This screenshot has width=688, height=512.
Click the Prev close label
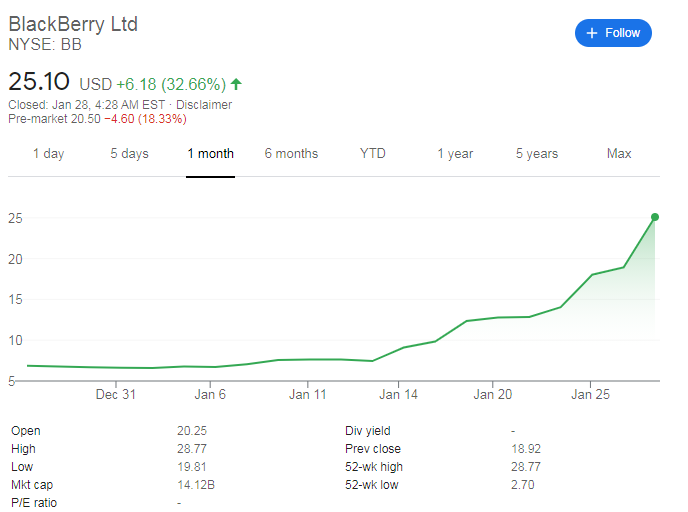tap(373, 449)
